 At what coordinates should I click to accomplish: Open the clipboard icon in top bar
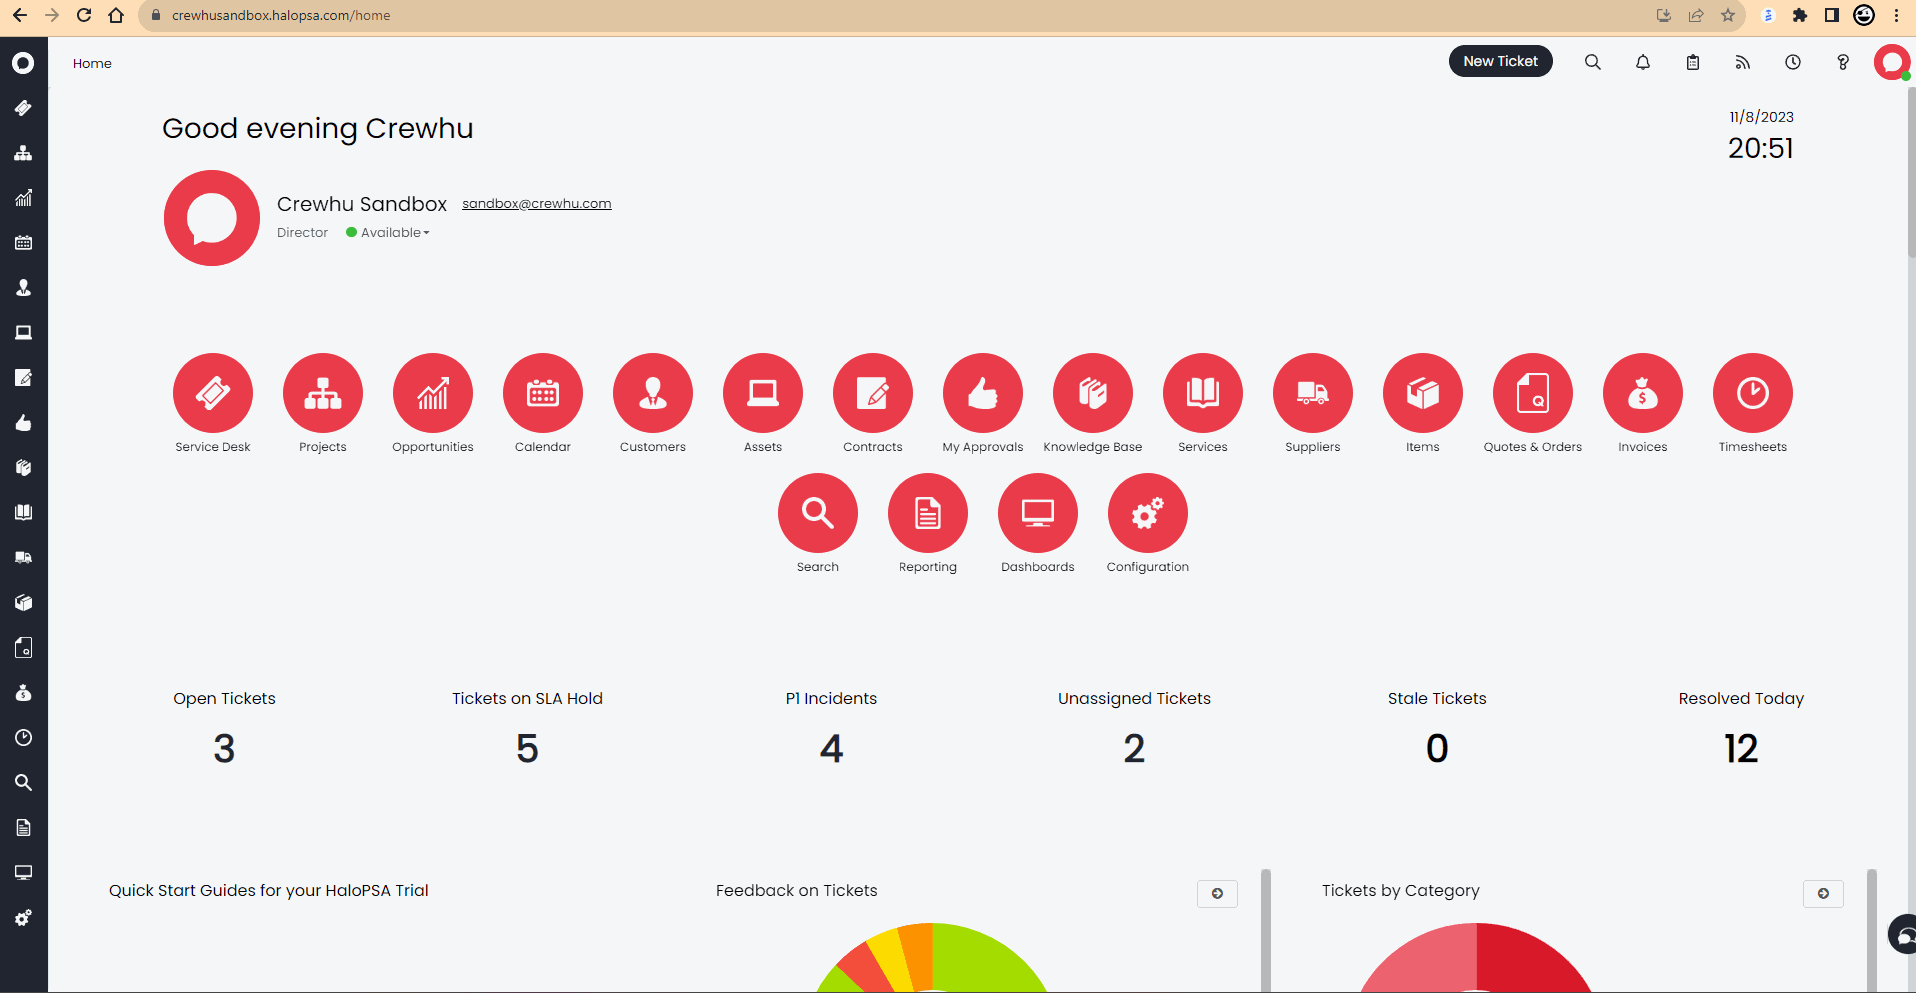[1693, 62]
